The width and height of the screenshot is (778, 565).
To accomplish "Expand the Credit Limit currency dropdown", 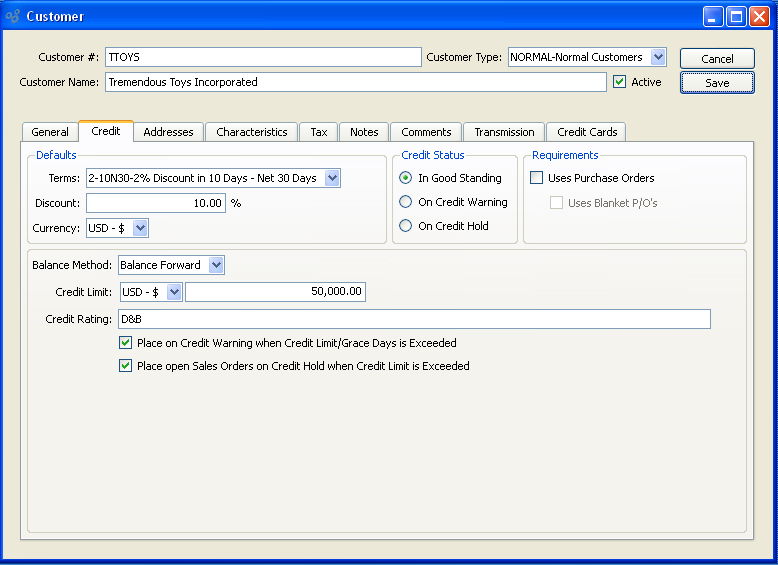I will click(174, 292).
